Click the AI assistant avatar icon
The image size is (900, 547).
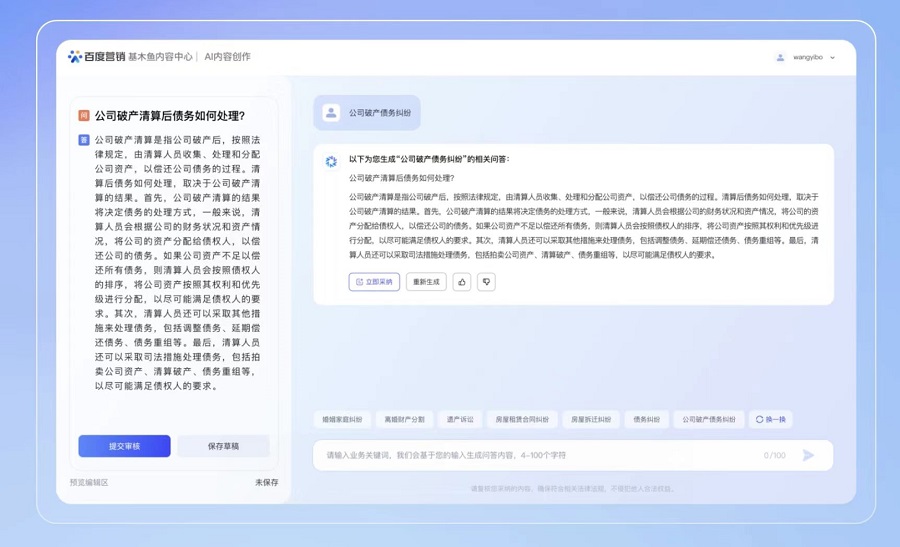pos(331,161)
